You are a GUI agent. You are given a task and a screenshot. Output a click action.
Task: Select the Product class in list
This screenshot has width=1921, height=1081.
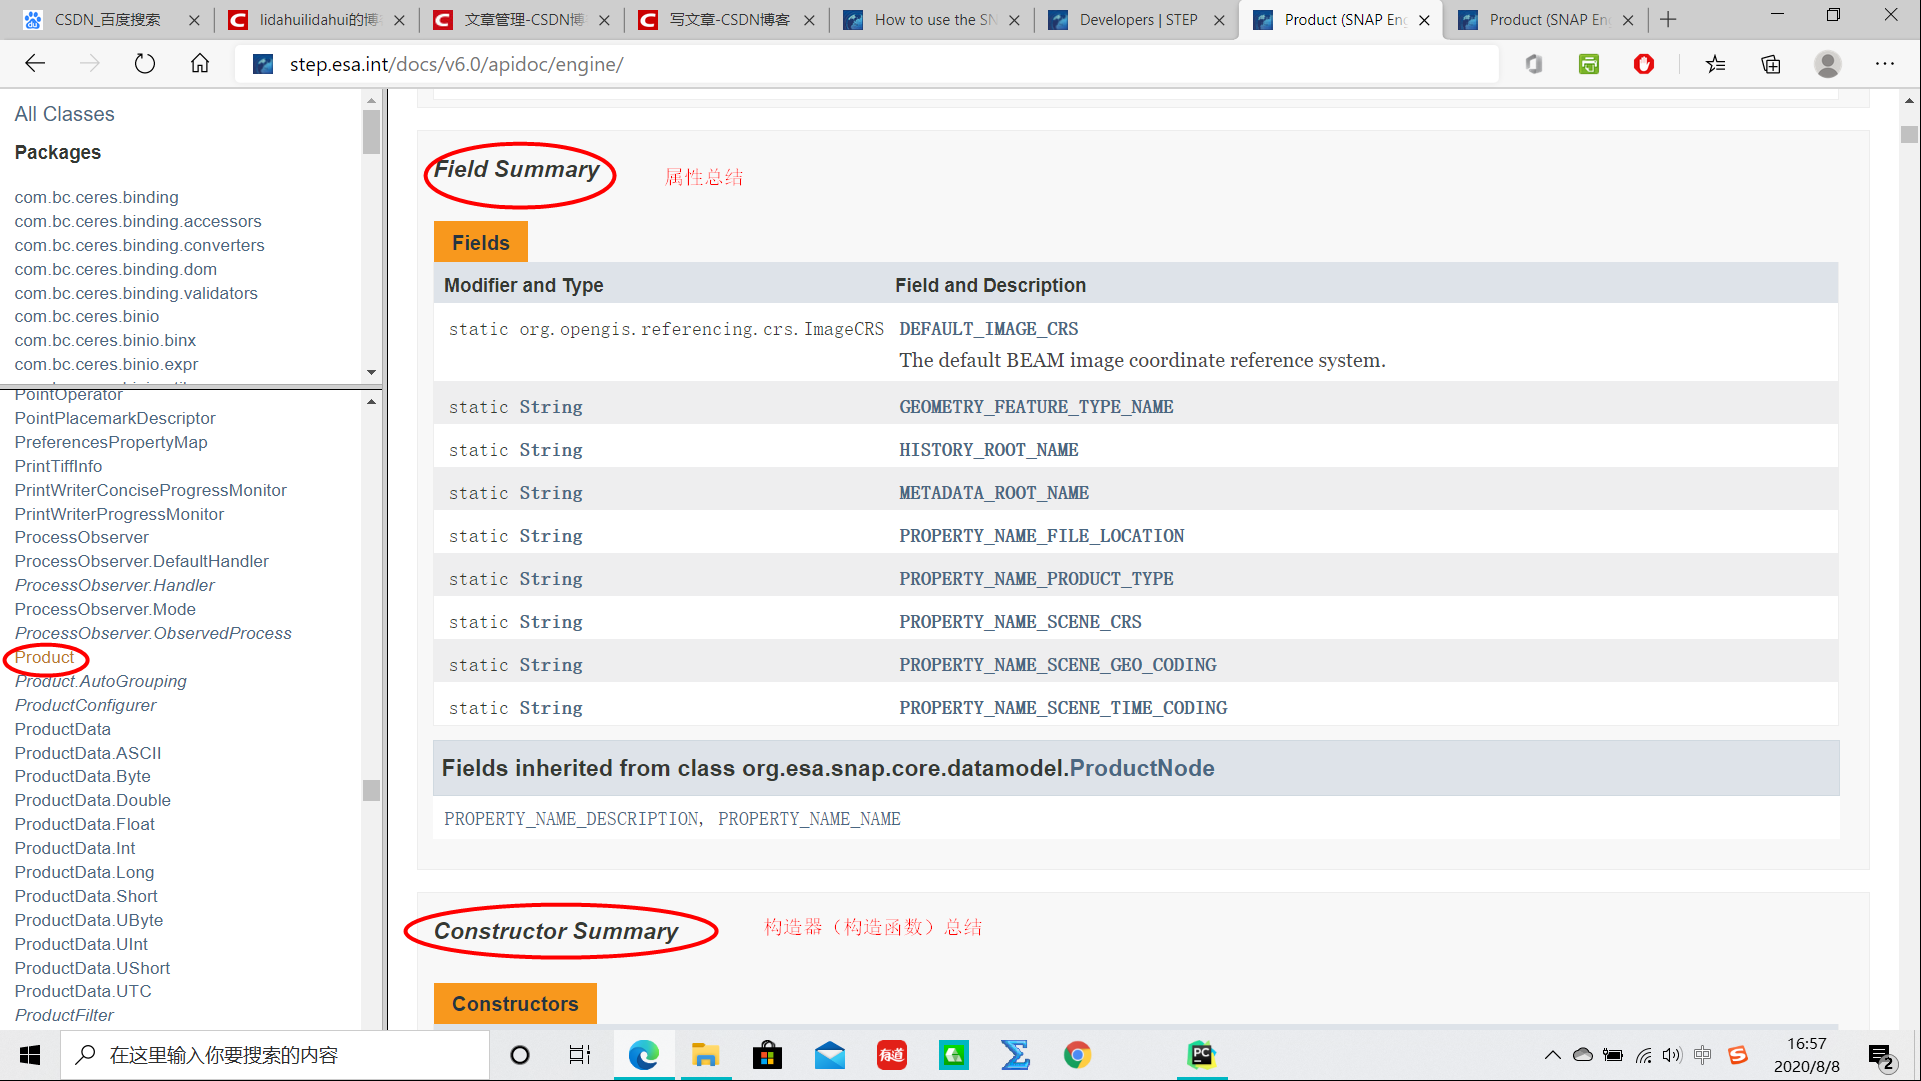pos(44,658)
